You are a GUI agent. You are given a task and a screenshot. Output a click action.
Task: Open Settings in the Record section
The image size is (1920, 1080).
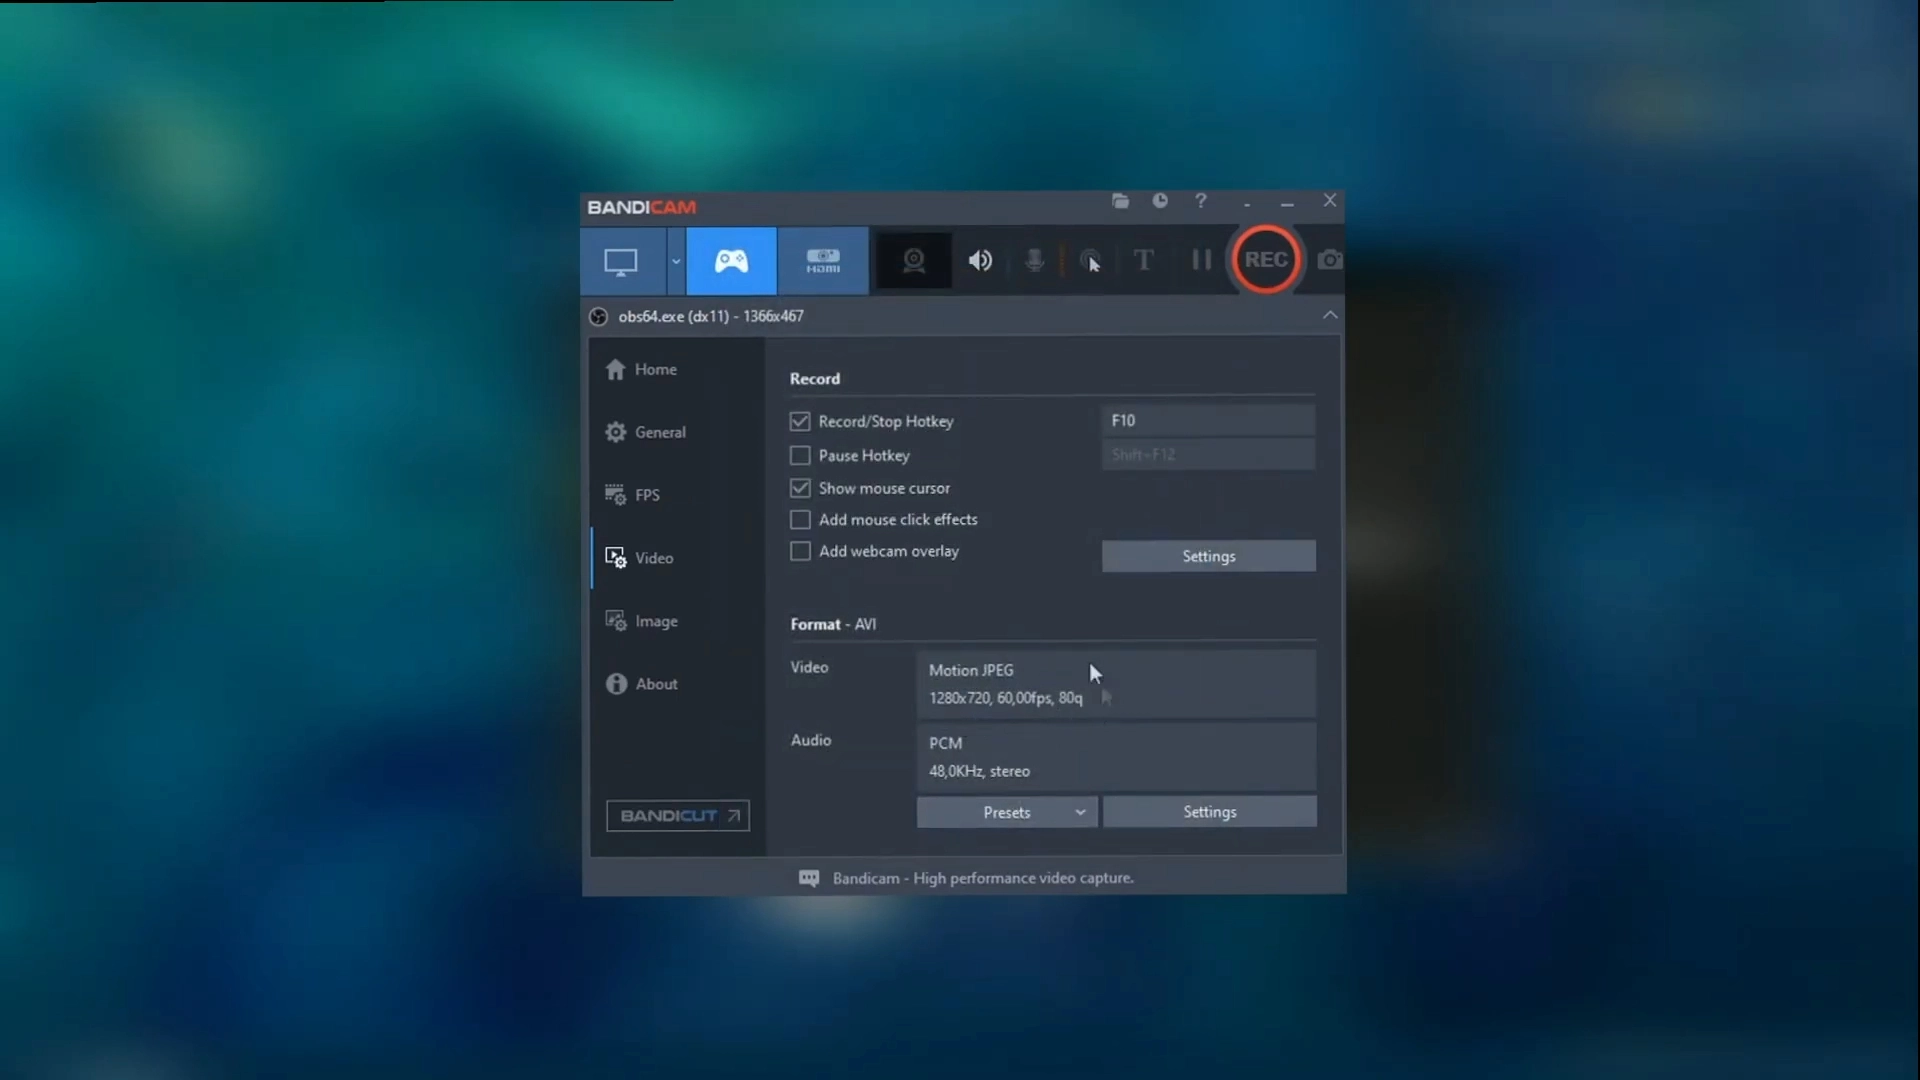tap(1209, 556)
